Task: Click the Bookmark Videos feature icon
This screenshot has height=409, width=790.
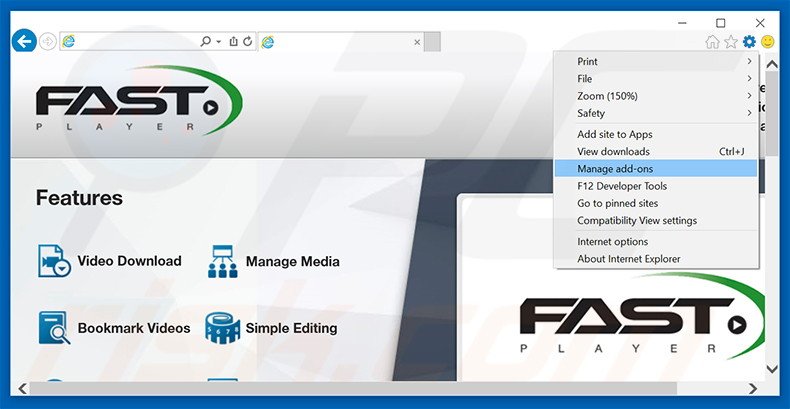Action: point(54,328)
